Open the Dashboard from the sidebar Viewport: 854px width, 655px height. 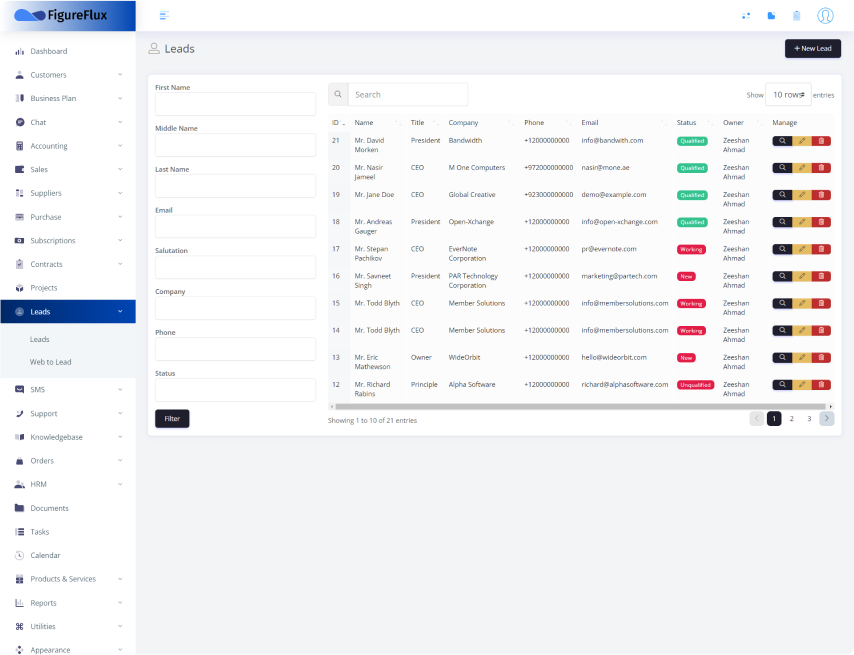click(x=48, y=51)
